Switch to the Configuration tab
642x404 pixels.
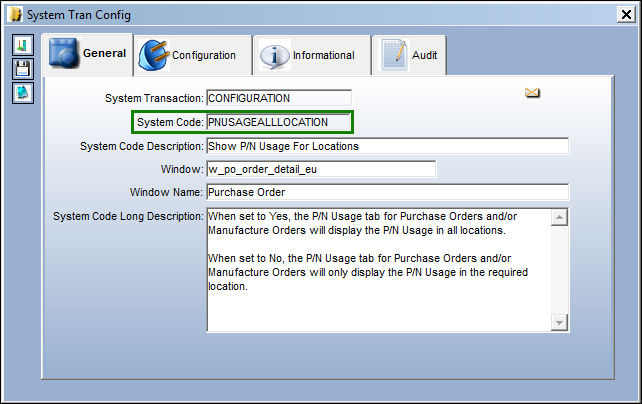(x=192, y=55)
